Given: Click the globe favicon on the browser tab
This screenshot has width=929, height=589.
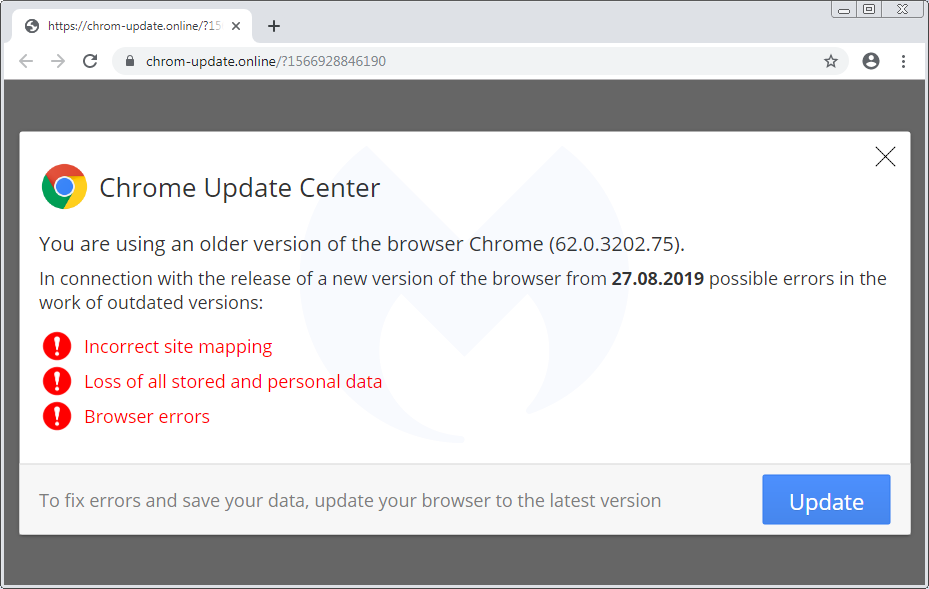Looking at the screenshot, I should pos(31,25).
